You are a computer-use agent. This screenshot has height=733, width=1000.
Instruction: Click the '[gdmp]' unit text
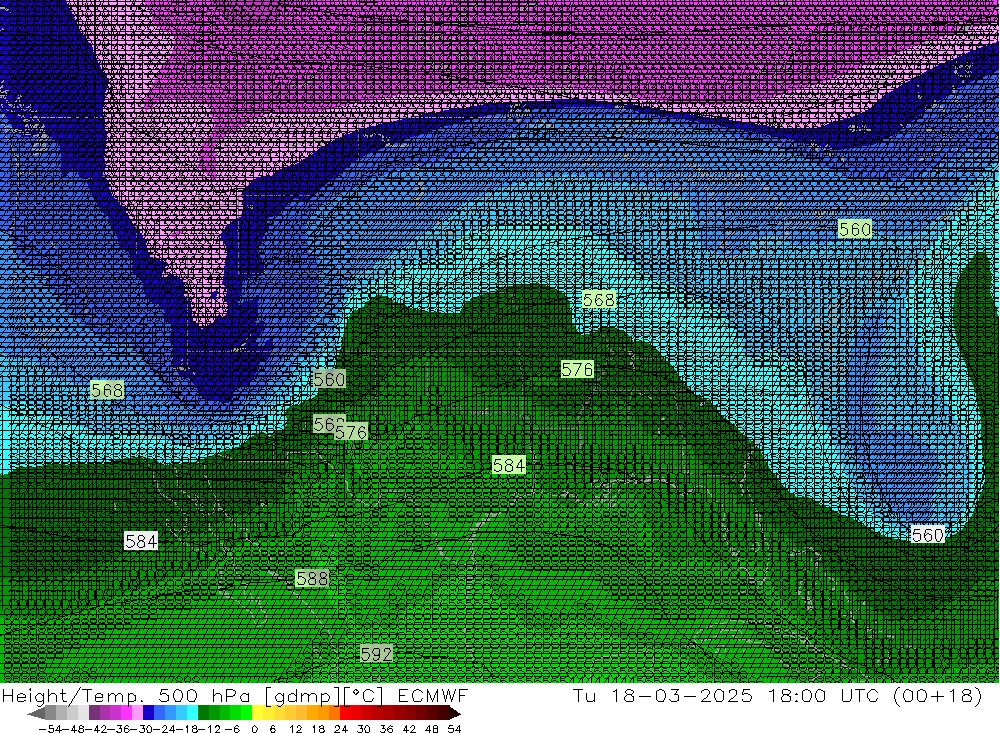(304, 696)
